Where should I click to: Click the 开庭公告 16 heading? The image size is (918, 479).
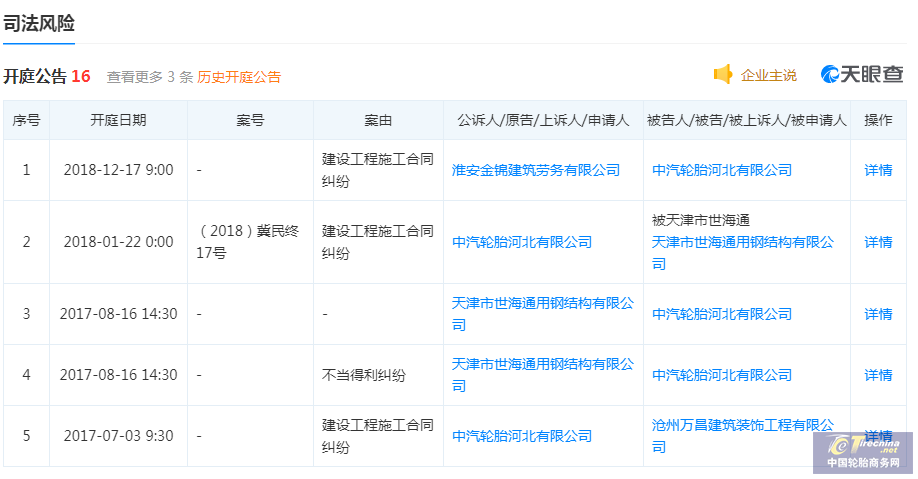click(47, 76)
